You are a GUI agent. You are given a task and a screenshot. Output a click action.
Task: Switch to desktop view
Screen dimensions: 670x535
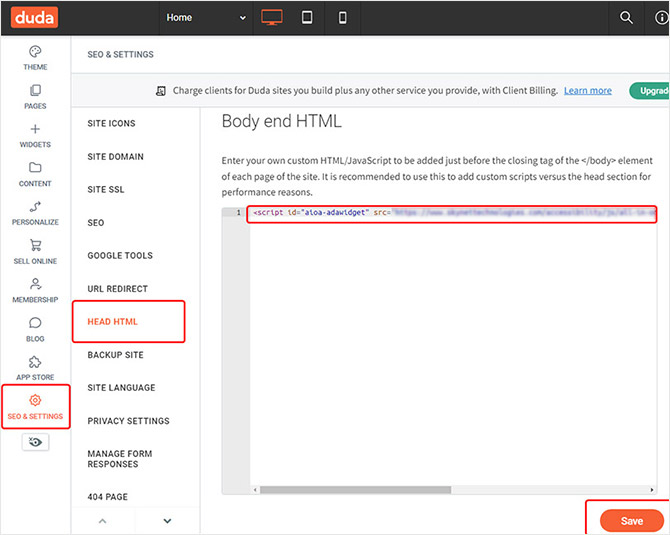(x=272, y=17)
